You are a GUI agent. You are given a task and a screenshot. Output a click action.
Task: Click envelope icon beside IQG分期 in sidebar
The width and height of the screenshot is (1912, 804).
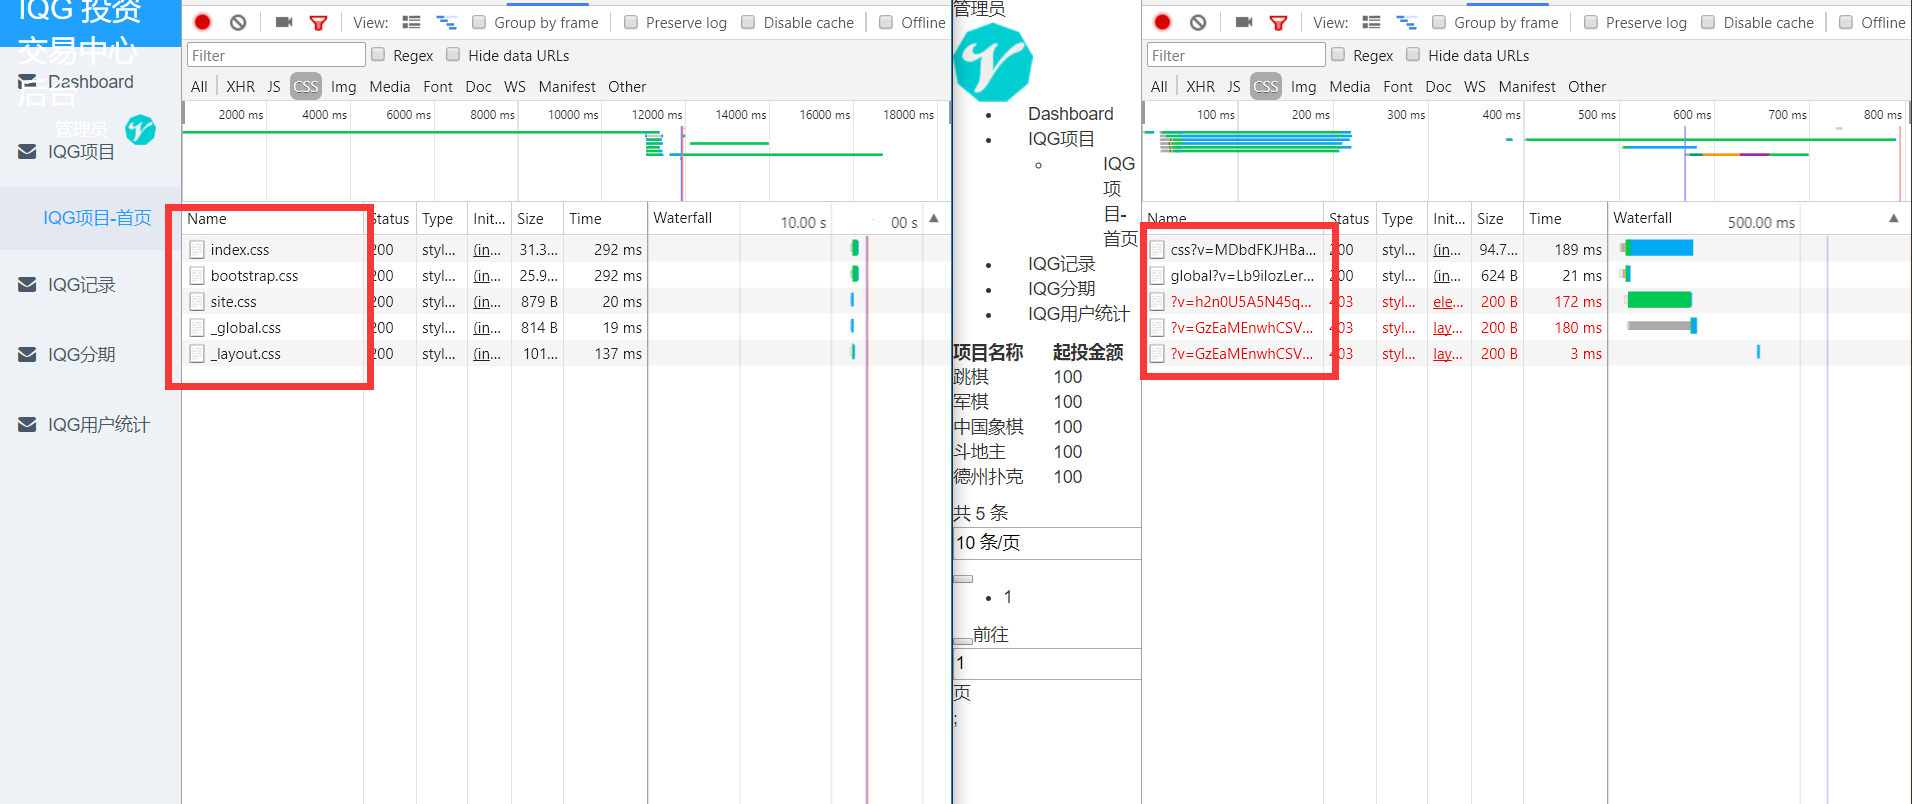28,355
